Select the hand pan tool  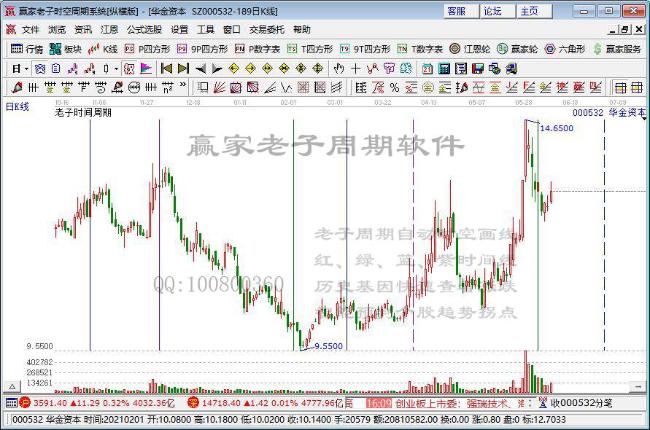coord(339,68)
